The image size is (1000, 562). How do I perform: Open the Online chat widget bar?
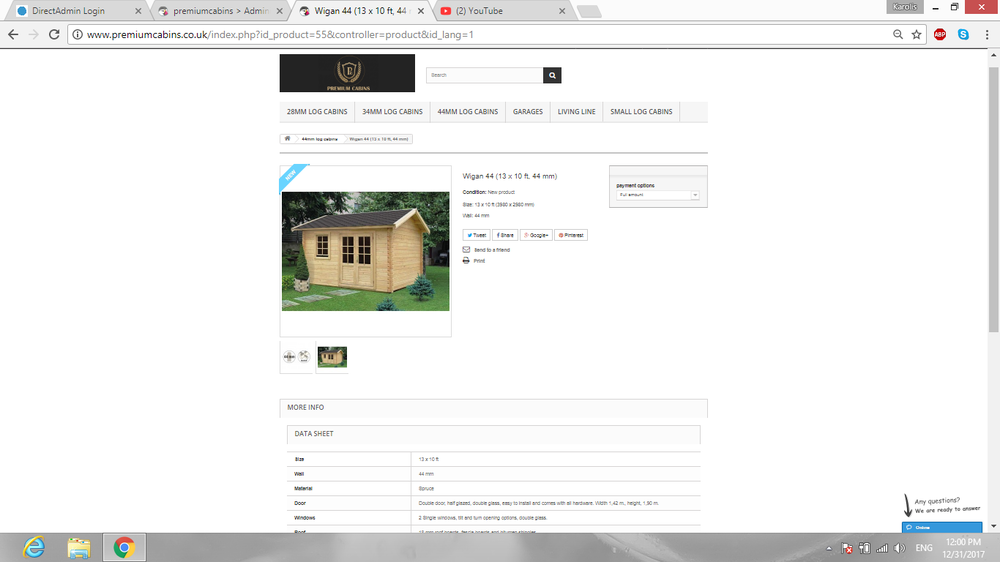[942, 528]
